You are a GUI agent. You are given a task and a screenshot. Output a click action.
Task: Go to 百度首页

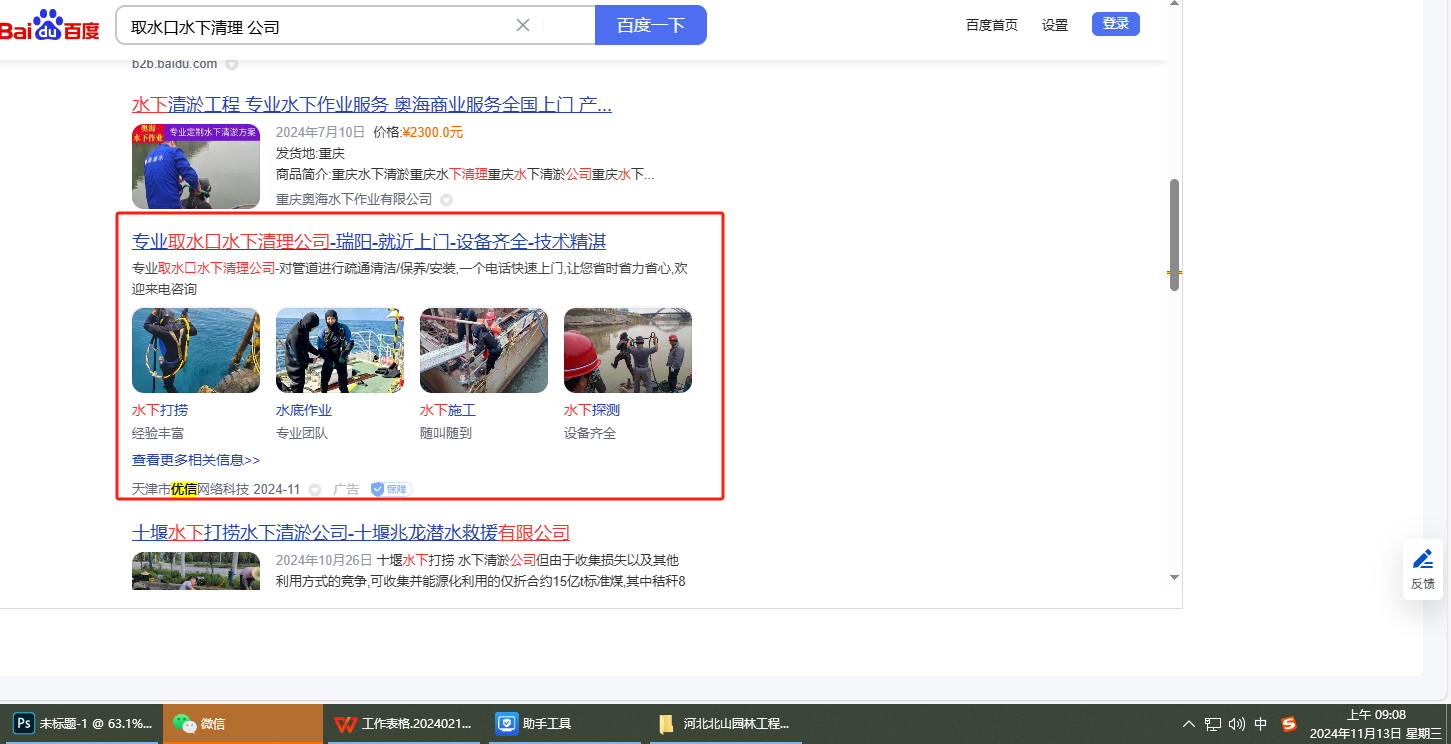pos(992,25)
